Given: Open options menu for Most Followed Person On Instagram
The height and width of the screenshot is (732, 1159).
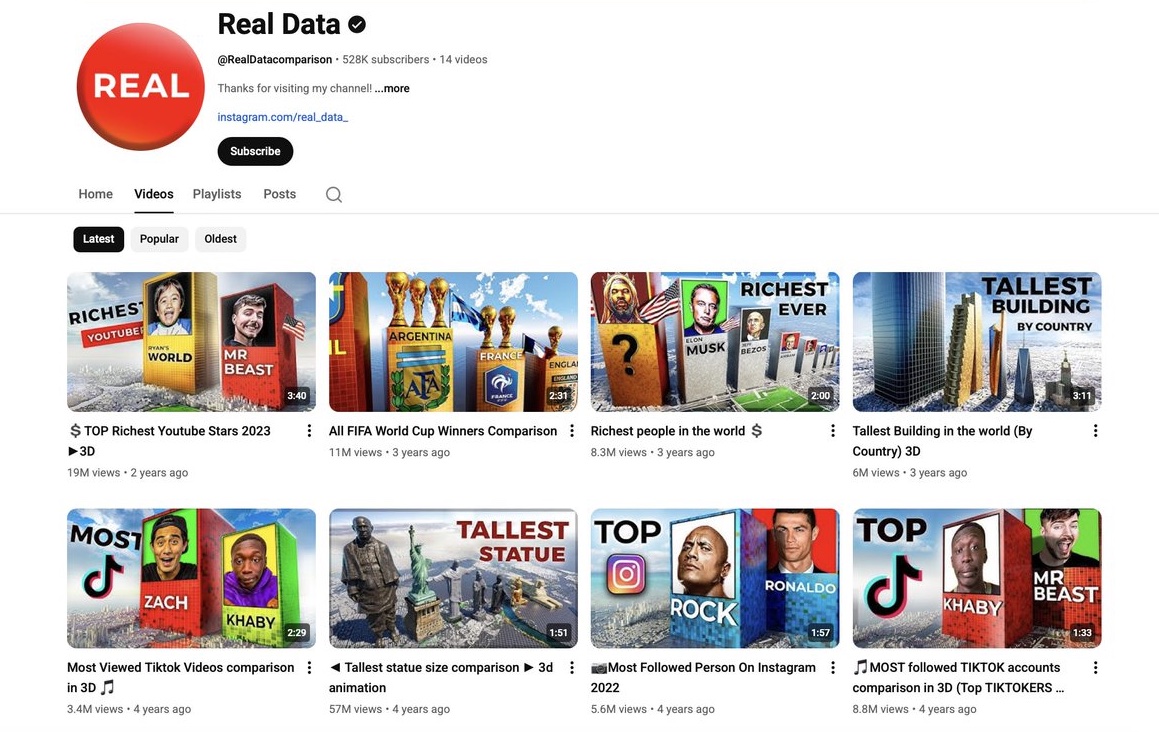Looking at the screenshot, I should pos(833,668).
